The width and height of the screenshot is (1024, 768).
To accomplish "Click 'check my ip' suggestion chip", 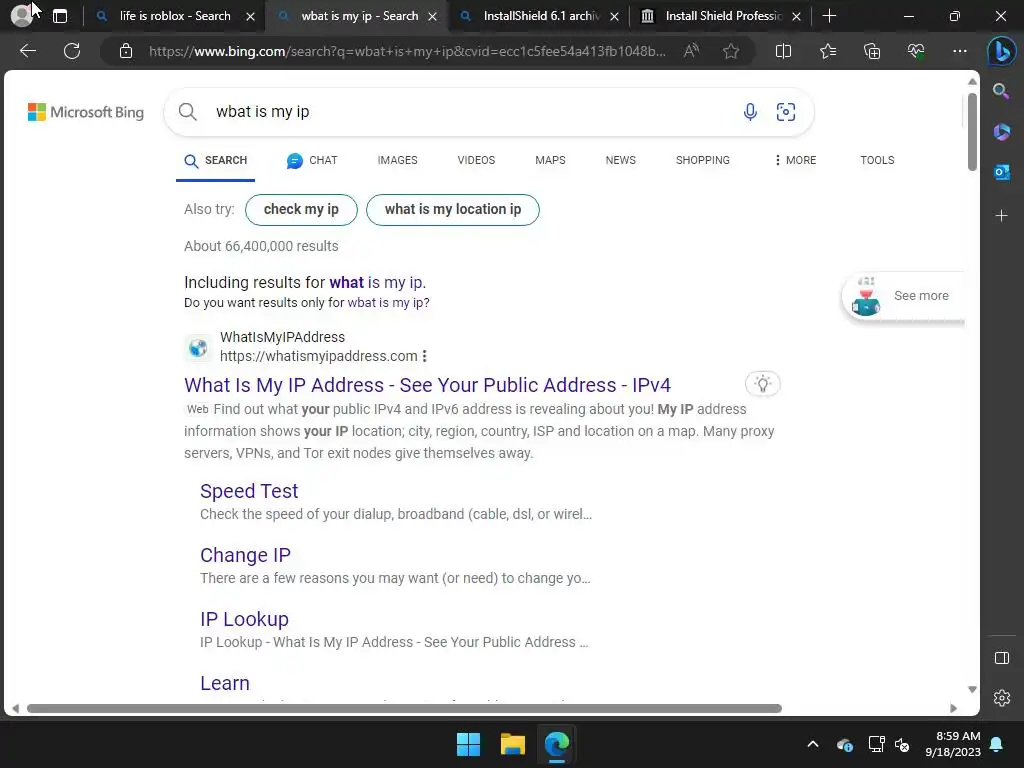I will coord(301,210).
